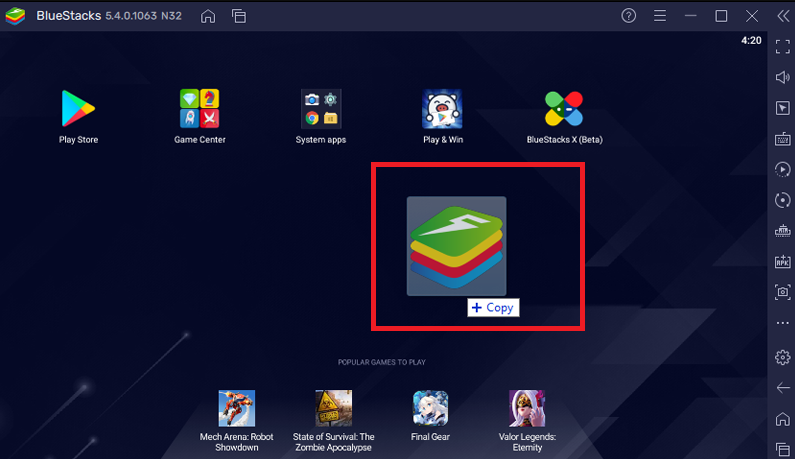Click the Install APK icon
This screenshot has height=459, width=795.
pyautogui.click(x=782, y=262)
